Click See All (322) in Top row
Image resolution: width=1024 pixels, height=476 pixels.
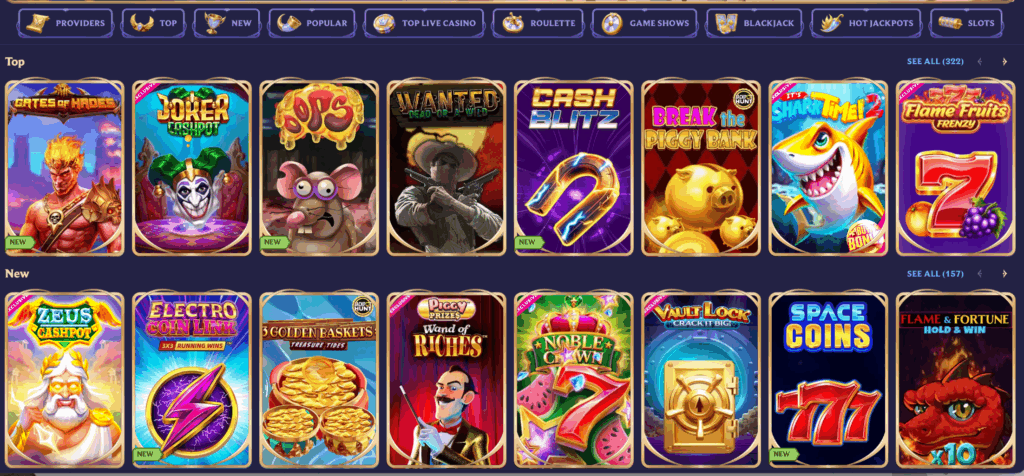click(x=935, y=61)
